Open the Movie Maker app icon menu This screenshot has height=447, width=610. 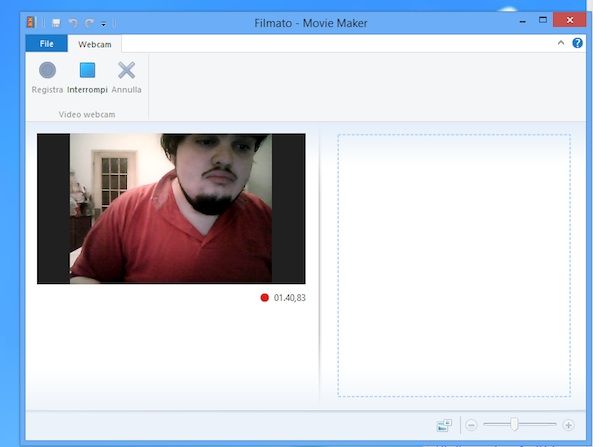(32, 22)
